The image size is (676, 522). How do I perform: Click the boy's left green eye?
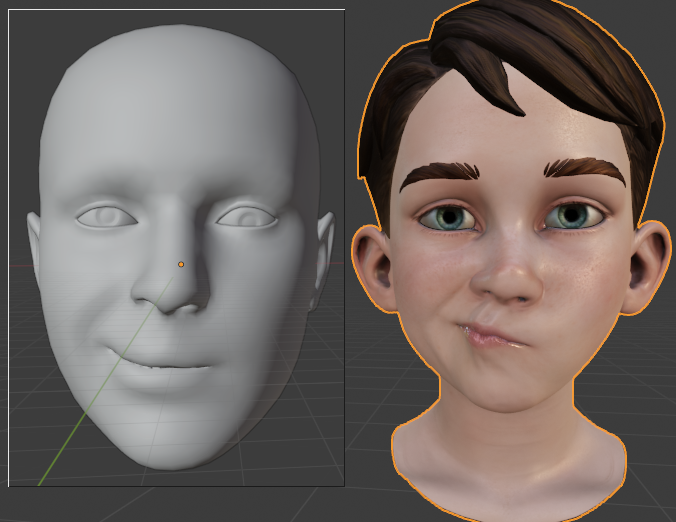449,217
